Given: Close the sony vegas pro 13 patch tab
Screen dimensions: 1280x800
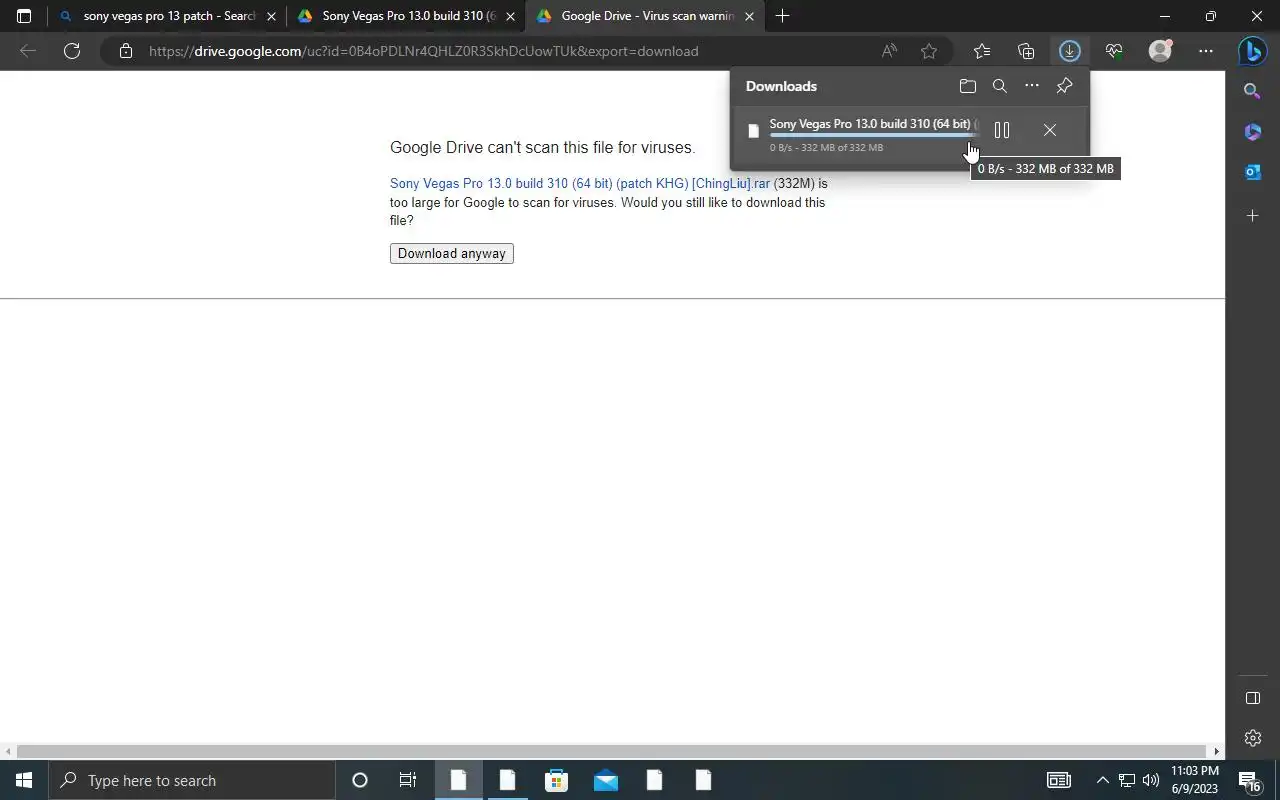Looking at the screenshot, I should (x=271, y=16).
